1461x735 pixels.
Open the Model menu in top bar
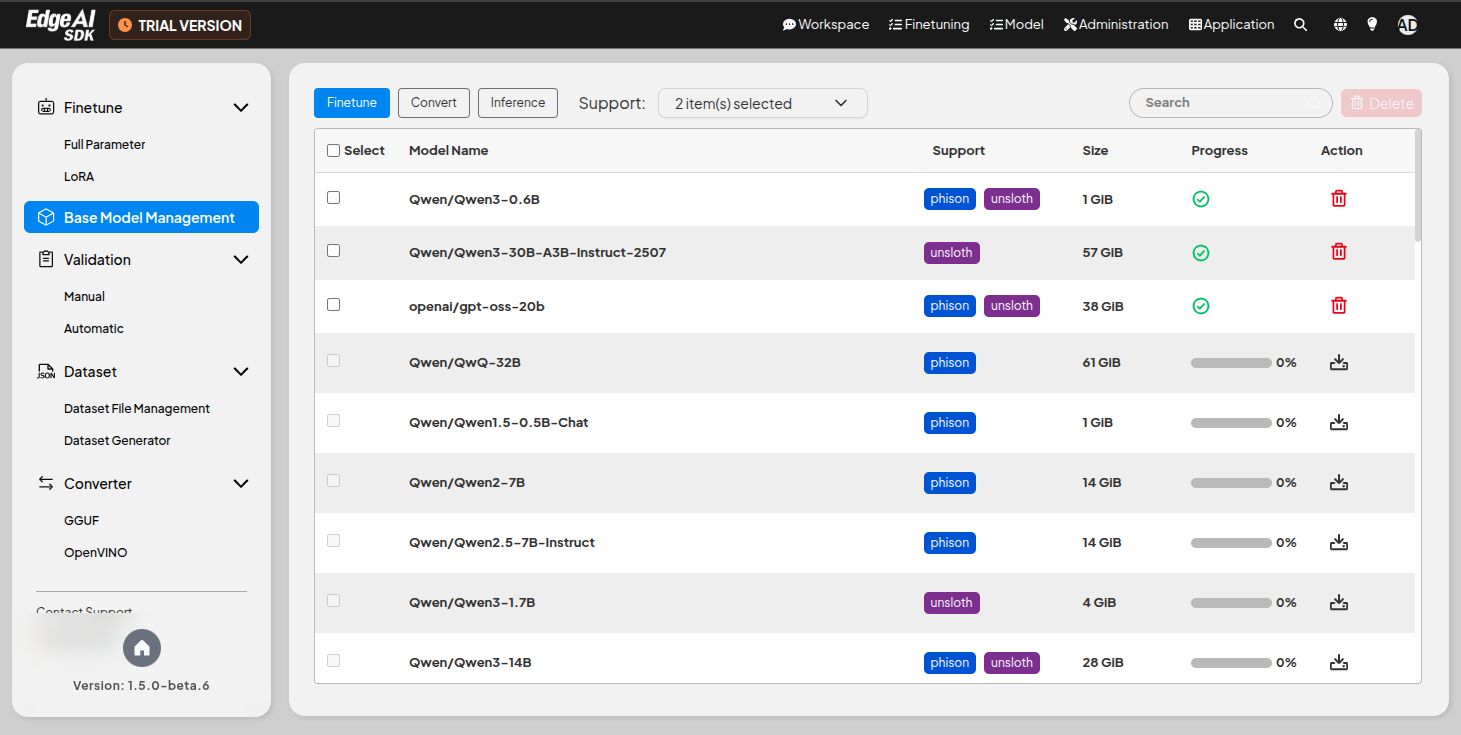(x=1016, y=25)
